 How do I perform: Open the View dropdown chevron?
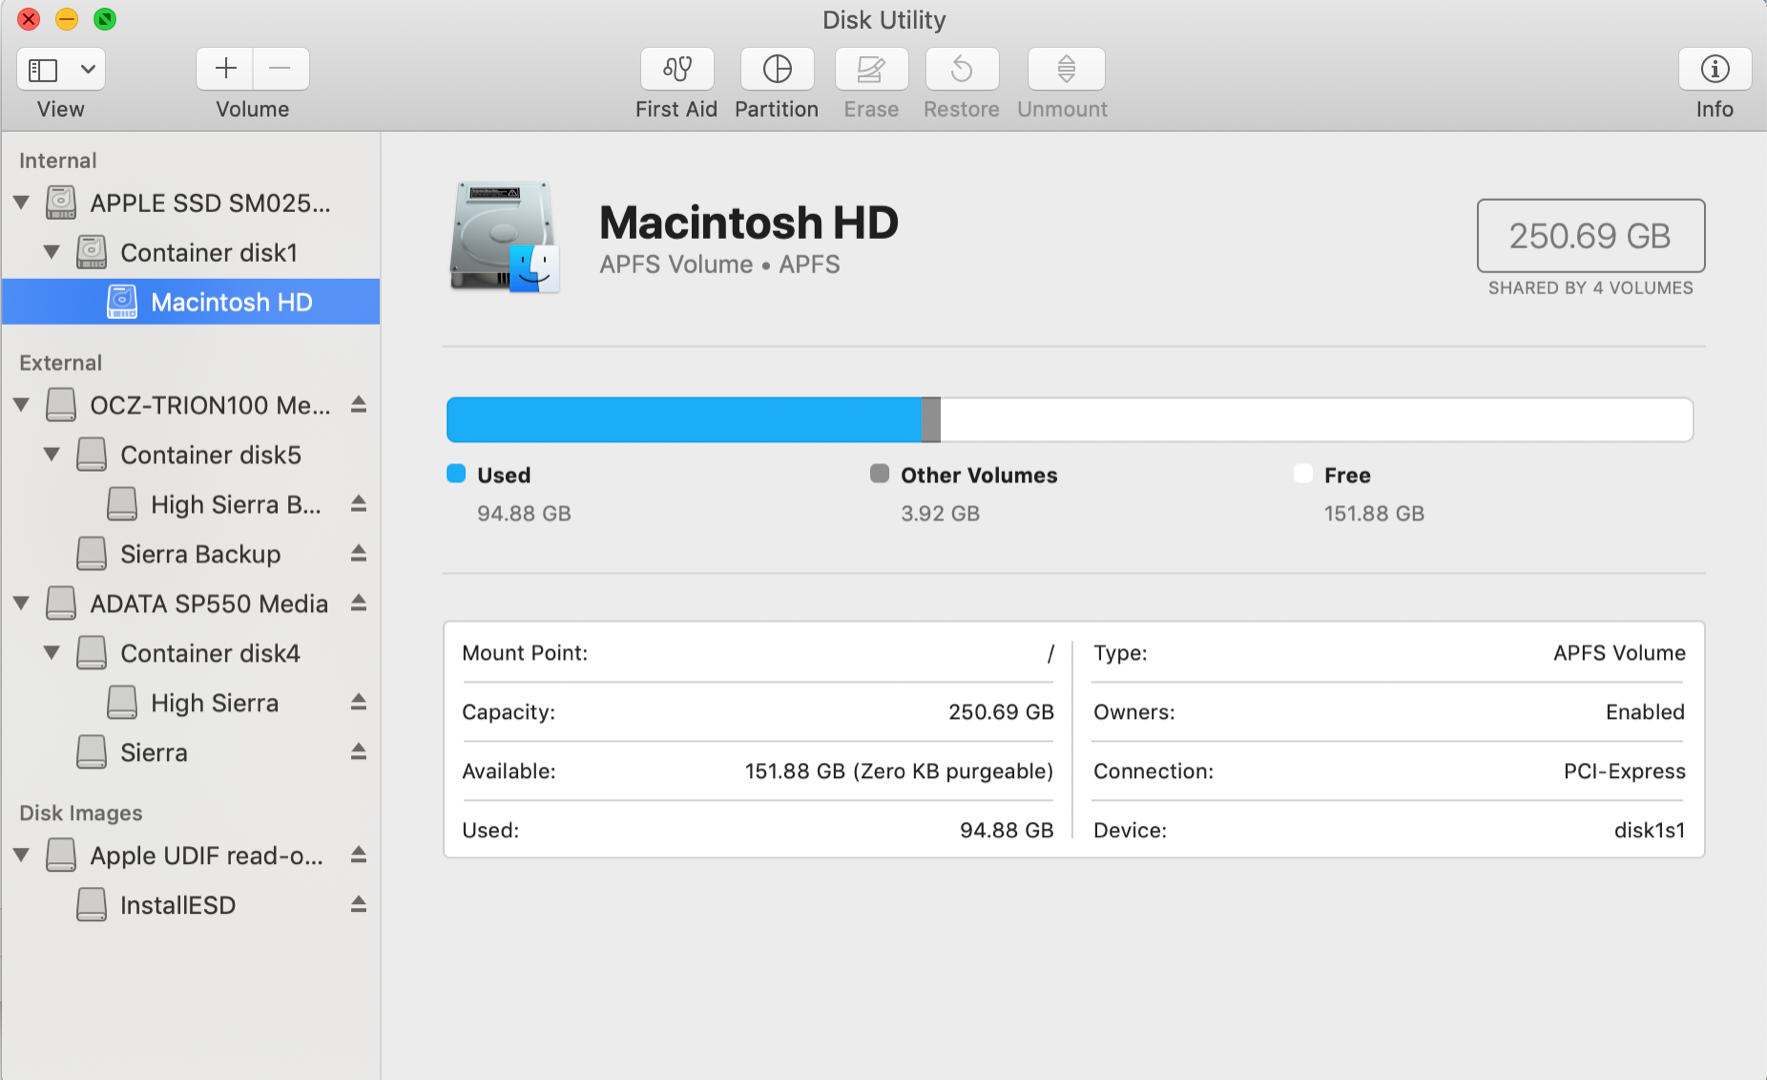tap(88, 70)
